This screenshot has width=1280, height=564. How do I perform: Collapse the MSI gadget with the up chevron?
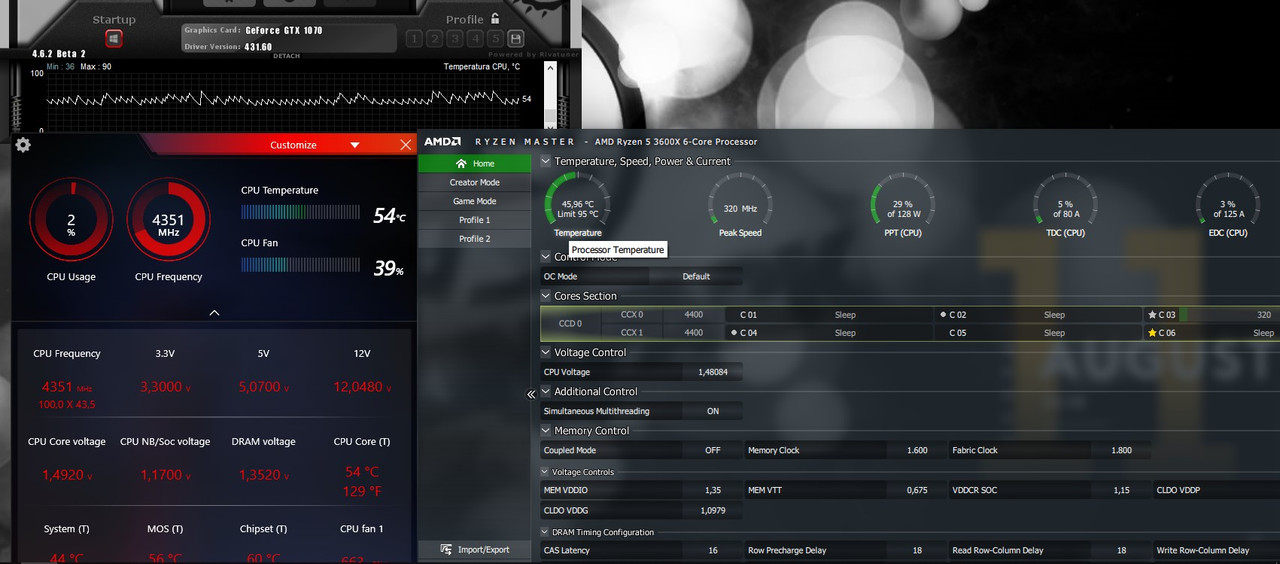[x=214, y=313]
